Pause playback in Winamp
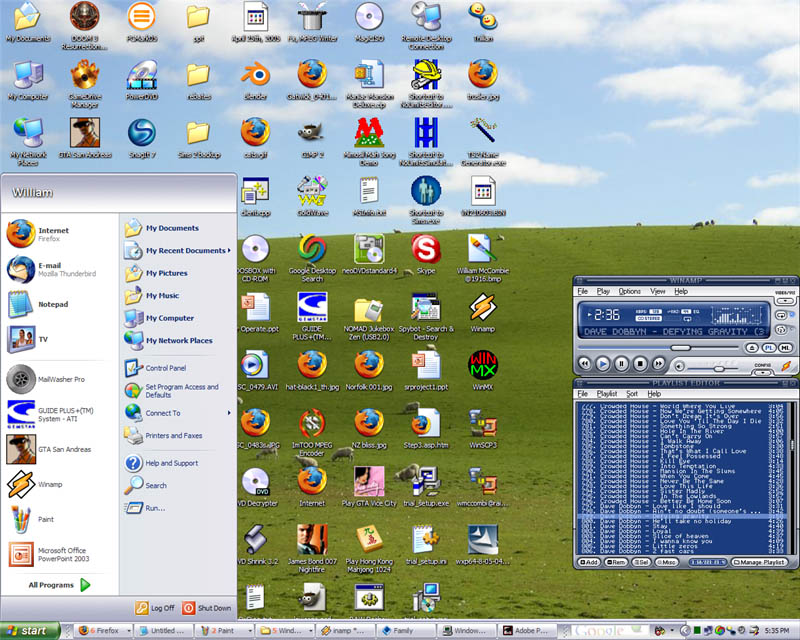 [621, 364]
